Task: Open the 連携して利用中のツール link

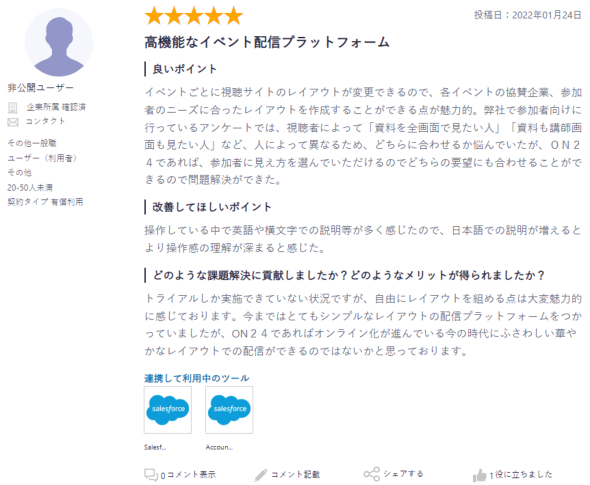Action: (x=196, y=378)
